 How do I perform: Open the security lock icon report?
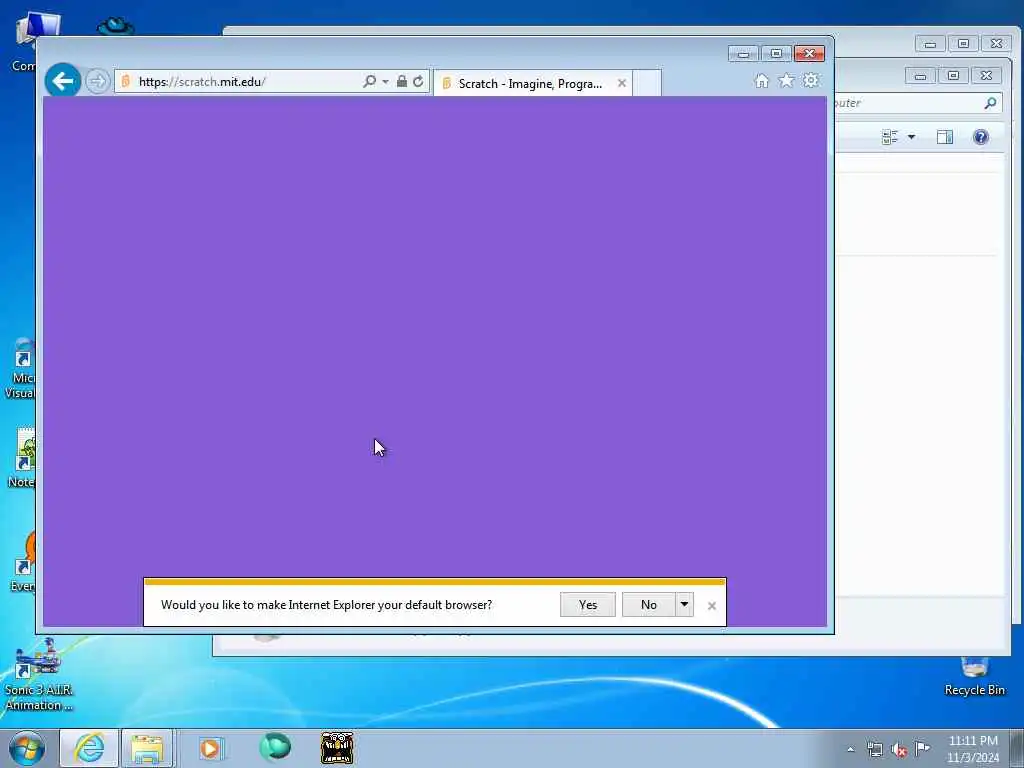tap(402, 81)
